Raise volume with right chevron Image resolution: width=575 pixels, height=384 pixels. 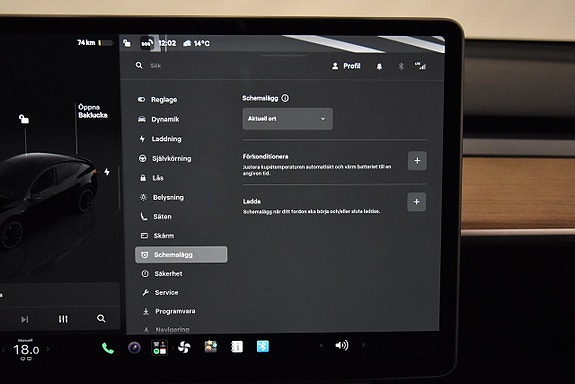pos(363,345)
